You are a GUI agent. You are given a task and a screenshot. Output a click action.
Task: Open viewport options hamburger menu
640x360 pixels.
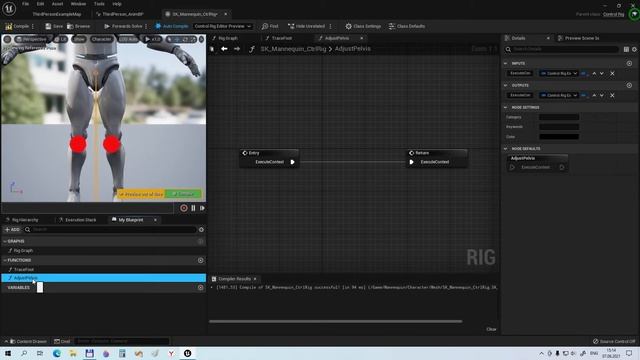pyautogui.click(x=7, y=39)
